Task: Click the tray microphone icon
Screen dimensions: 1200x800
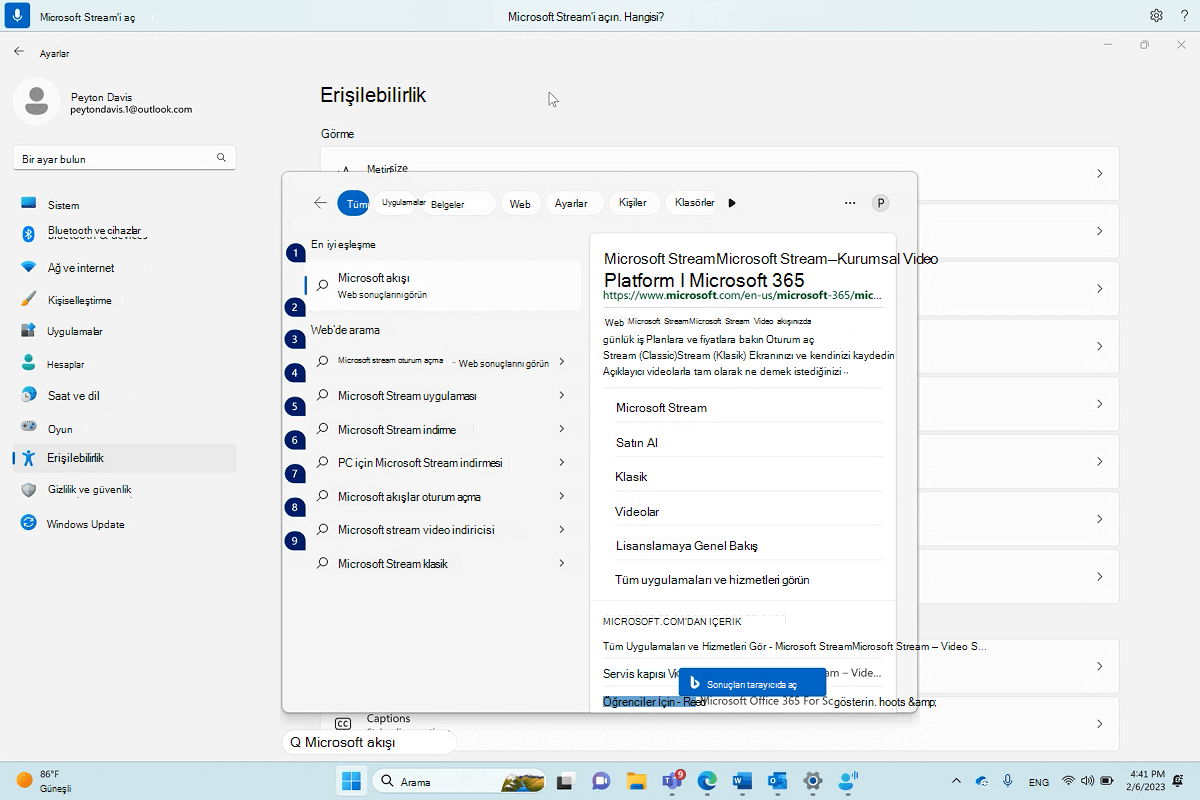Action: [1007, 780]
